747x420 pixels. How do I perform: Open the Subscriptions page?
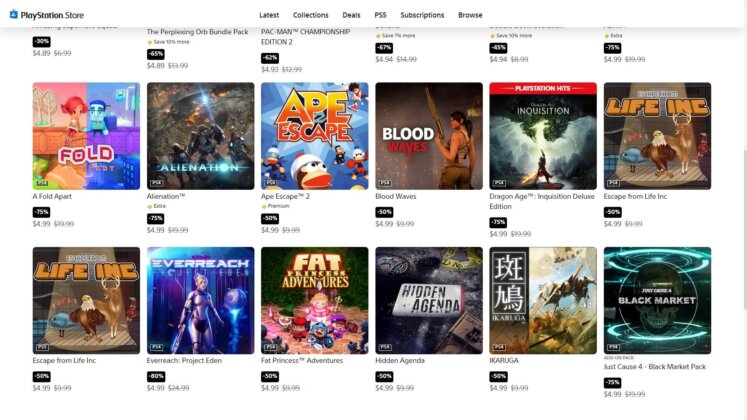coord(422,15)
